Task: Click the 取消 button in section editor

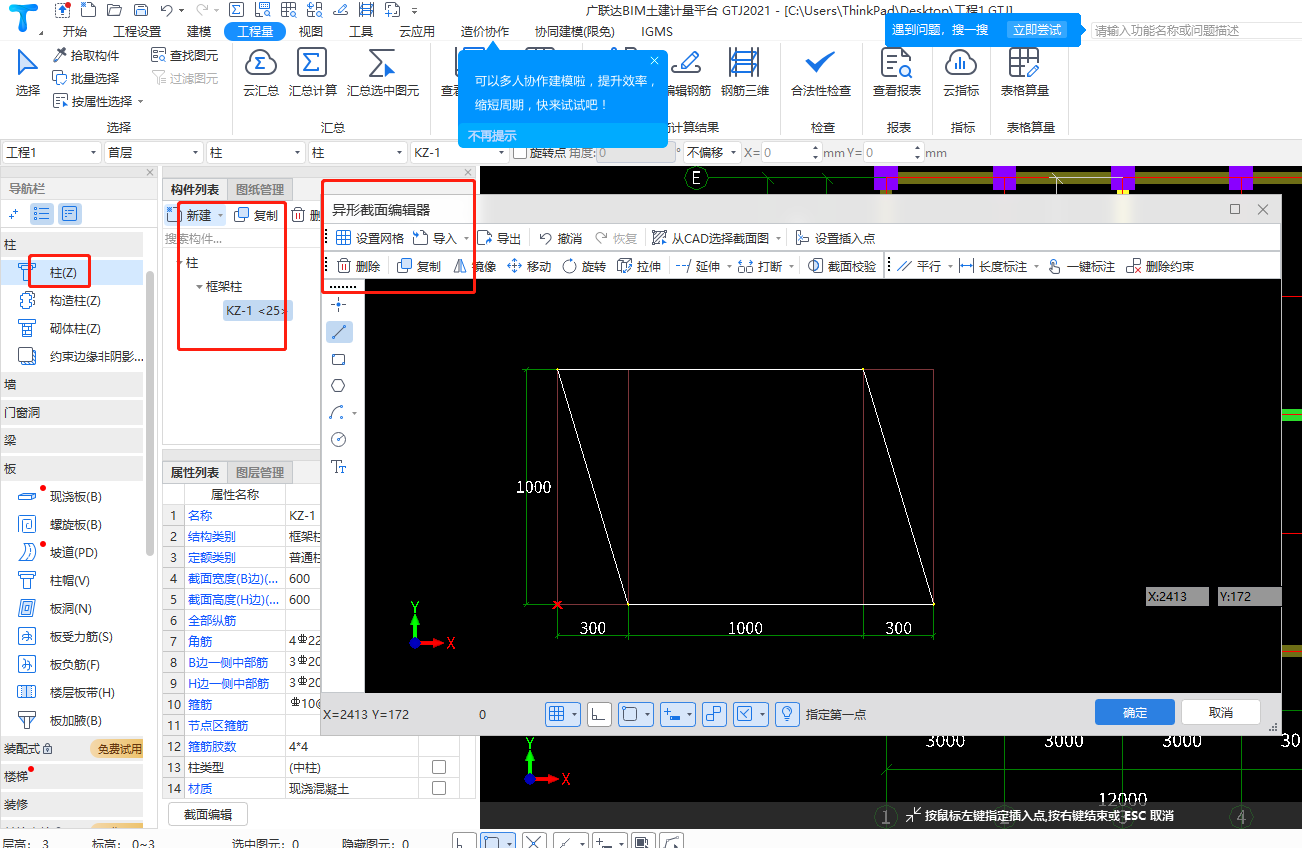Action: 1220,712
